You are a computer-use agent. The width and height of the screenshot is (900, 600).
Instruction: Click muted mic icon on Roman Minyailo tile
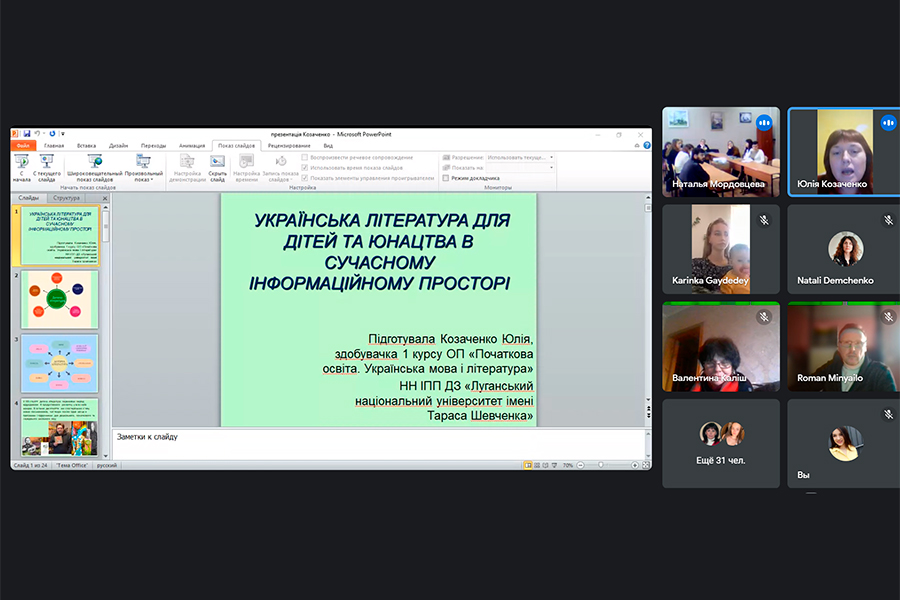889,317
